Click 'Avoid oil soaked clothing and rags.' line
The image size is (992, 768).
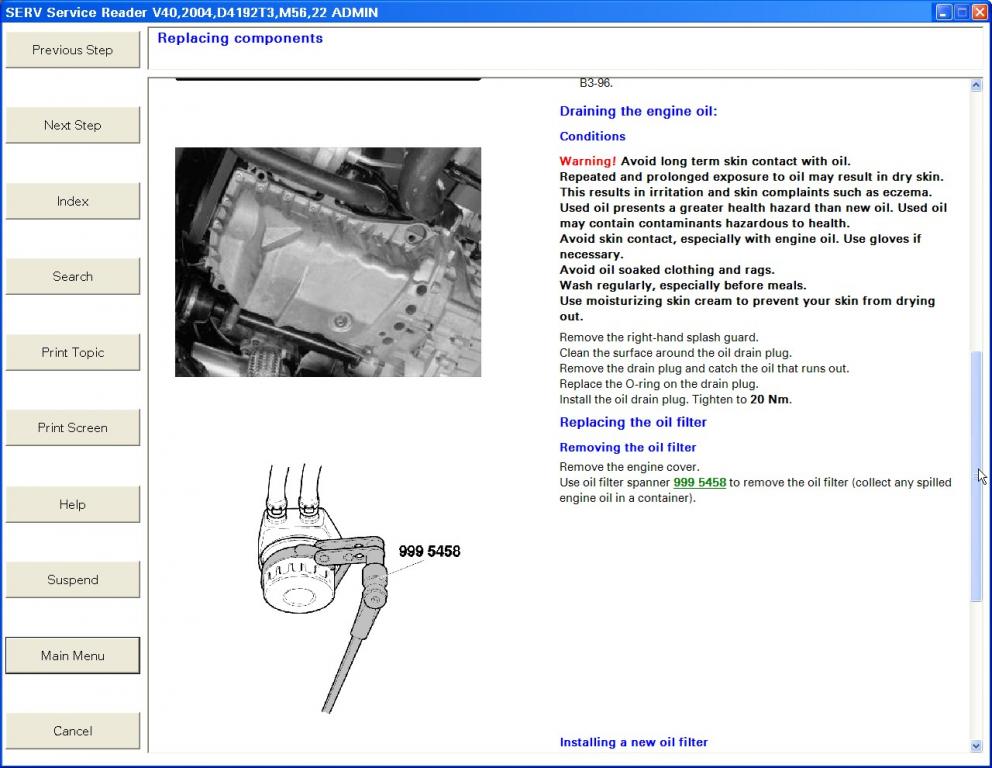click(667, 269)
